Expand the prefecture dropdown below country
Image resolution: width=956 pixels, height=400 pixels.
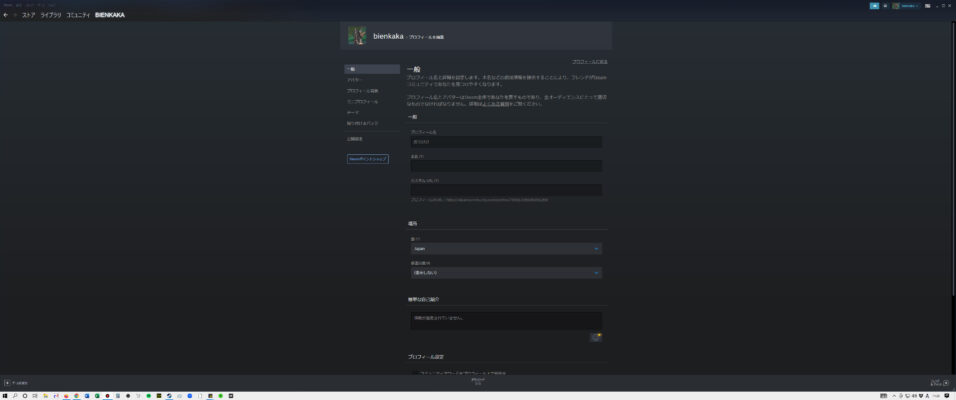[x=505, y=272]
